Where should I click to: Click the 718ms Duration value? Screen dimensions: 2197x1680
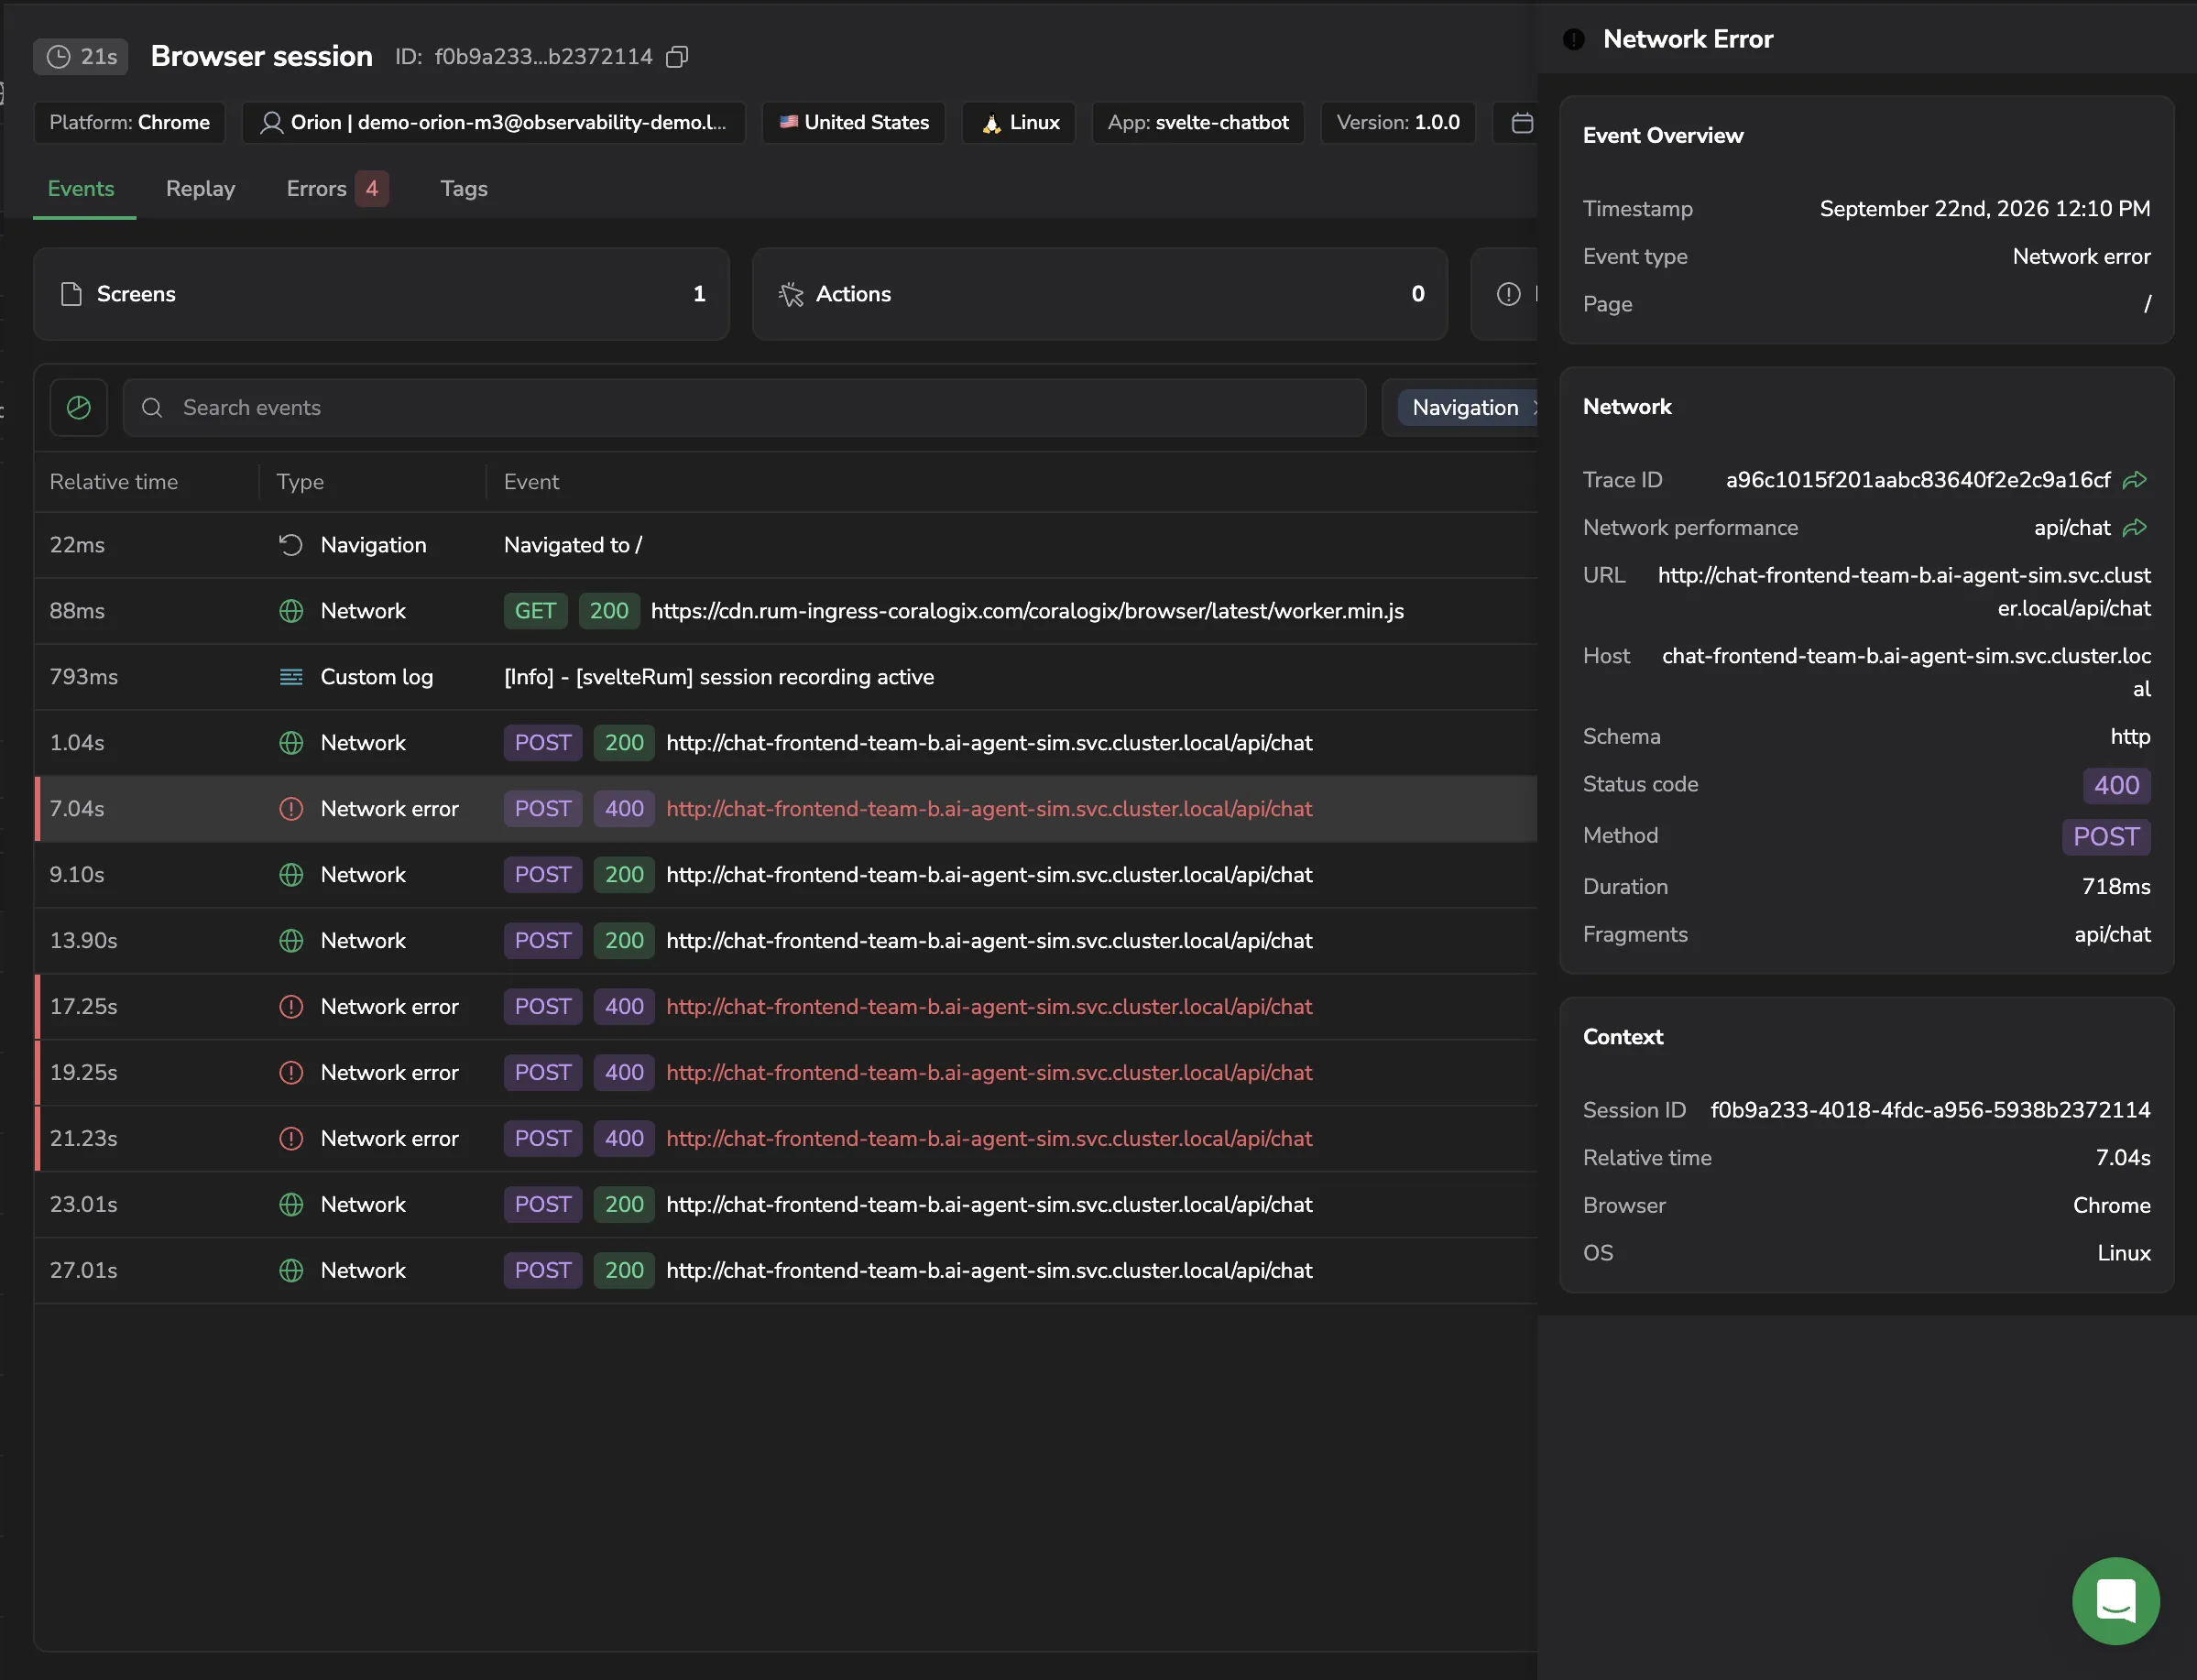2116,887
